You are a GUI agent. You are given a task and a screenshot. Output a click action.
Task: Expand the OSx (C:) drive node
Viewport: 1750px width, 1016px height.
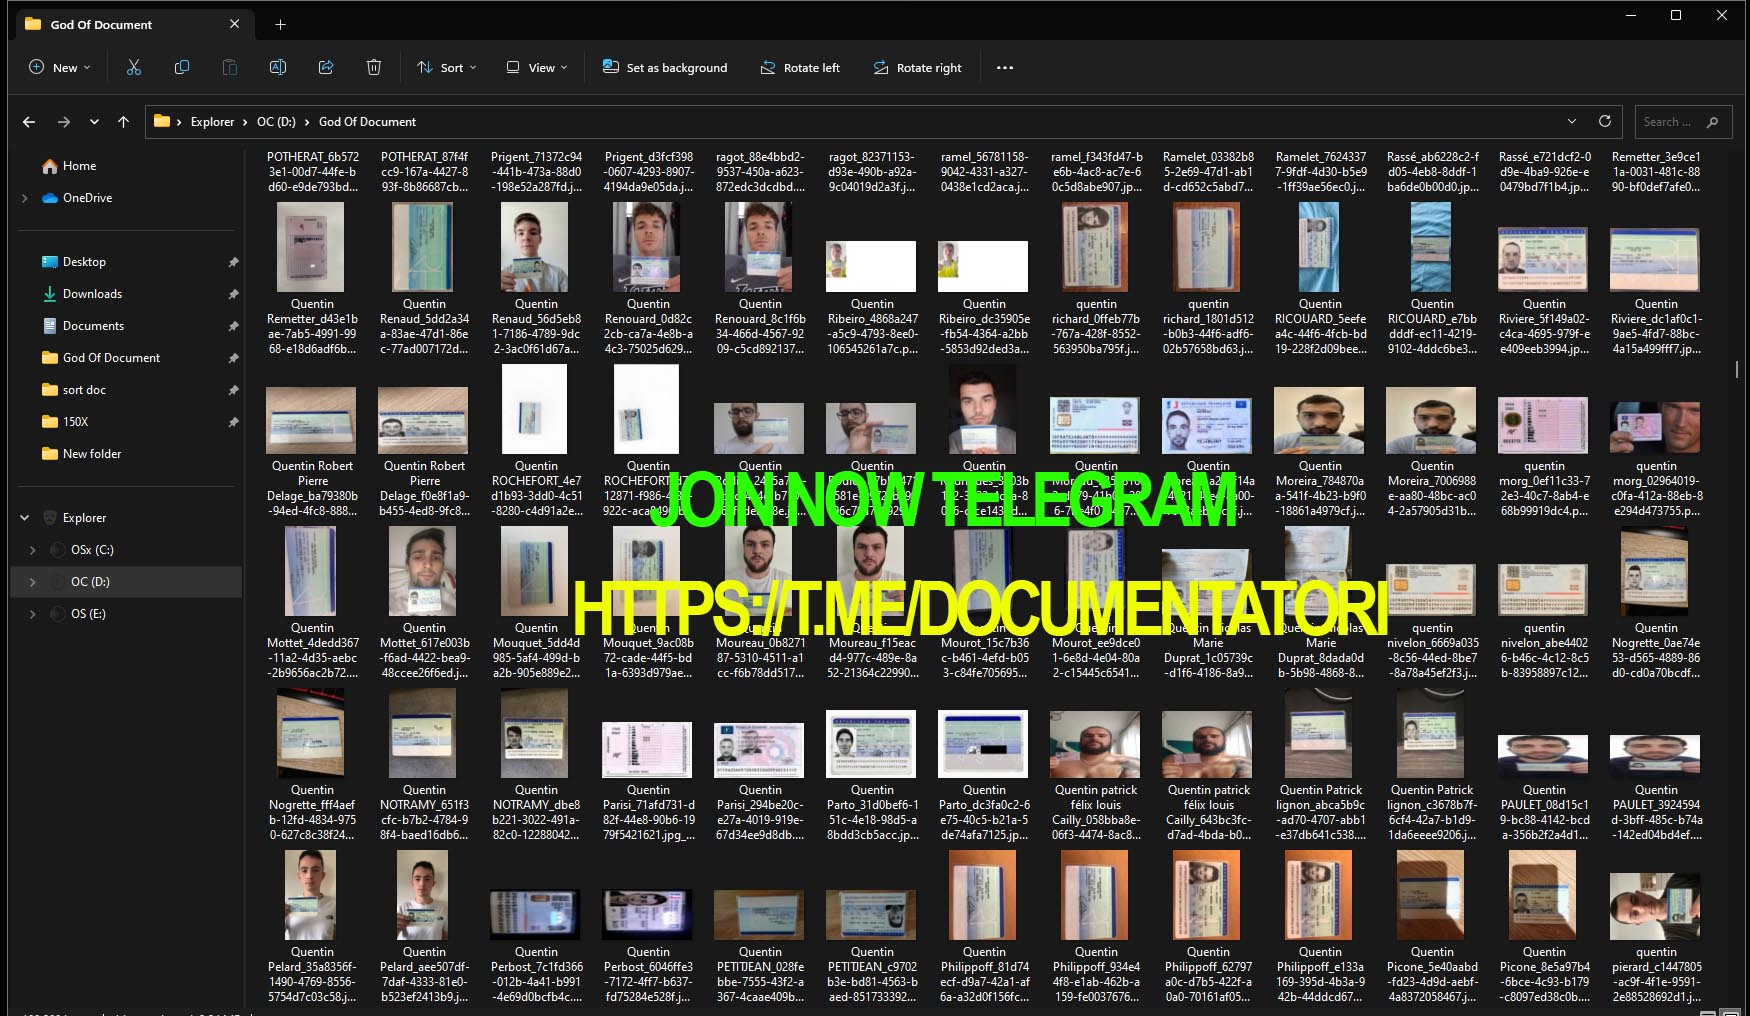33,550
